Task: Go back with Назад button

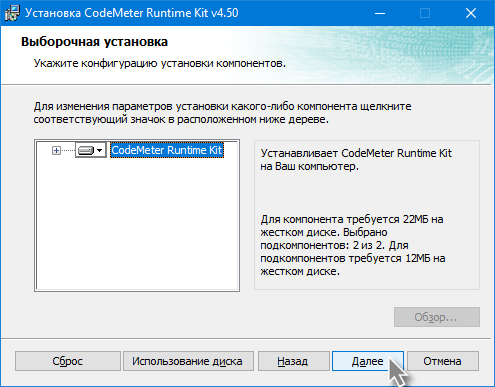Action: coord(294,361)
